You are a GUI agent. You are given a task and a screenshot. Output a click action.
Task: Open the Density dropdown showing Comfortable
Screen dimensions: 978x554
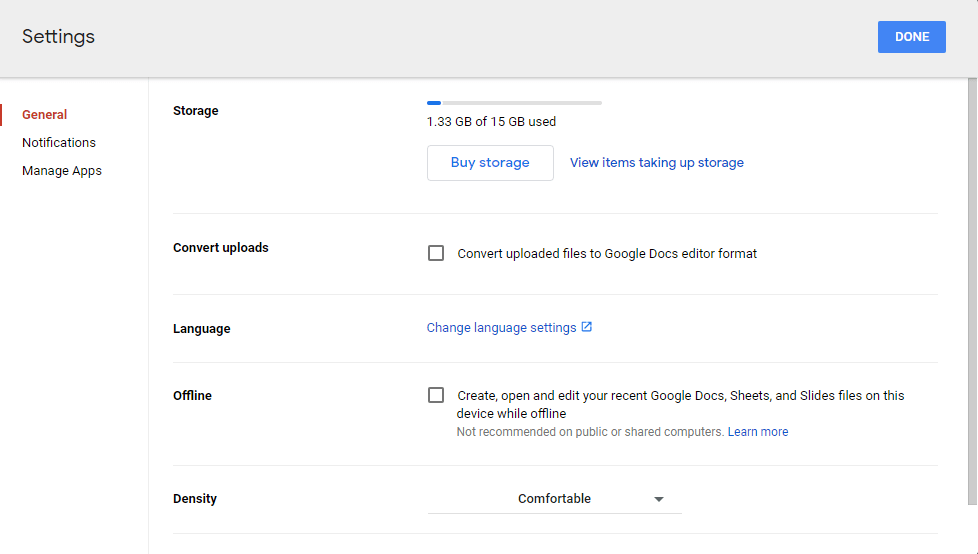tap(554, 499)
